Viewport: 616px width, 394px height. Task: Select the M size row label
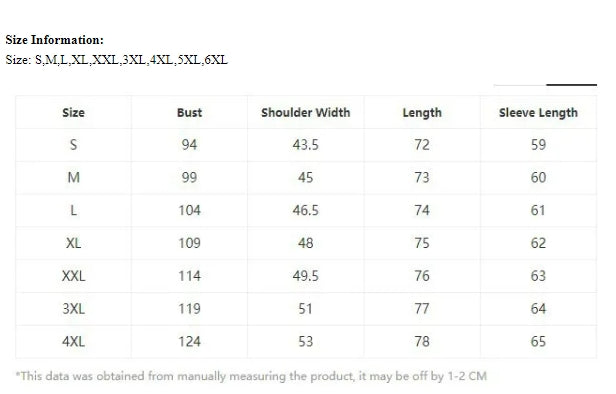tap(73, 178)
